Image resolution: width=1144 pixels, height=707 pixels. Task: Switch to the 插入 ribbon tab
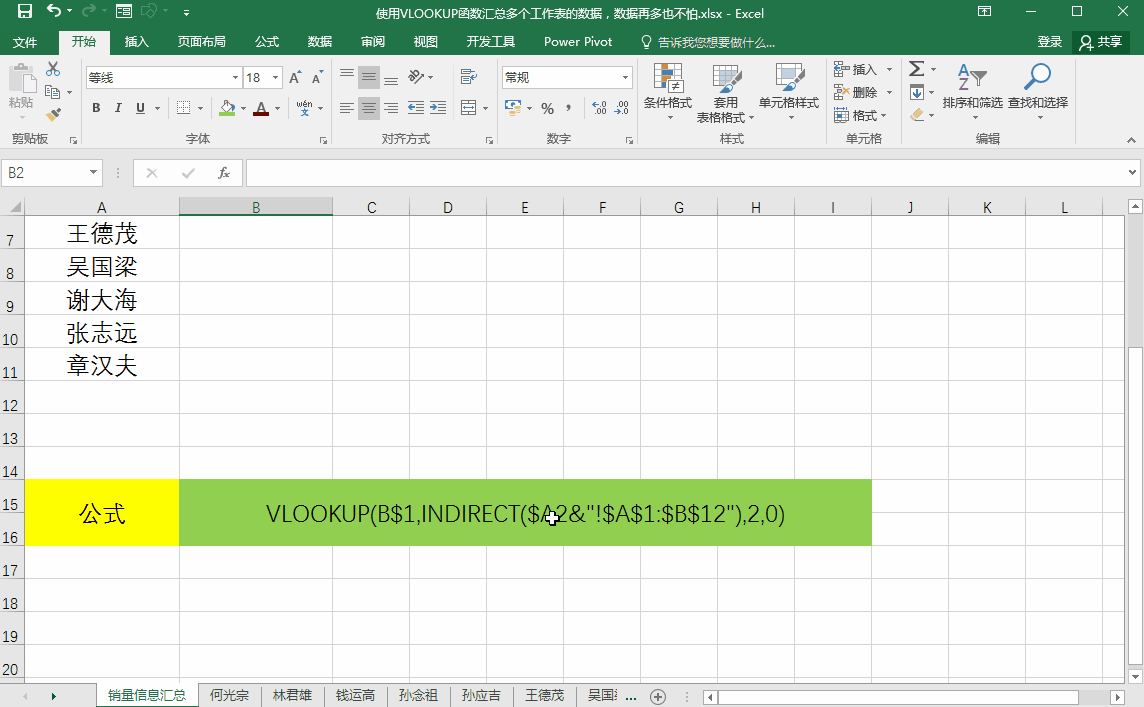(x=136, y=42)
